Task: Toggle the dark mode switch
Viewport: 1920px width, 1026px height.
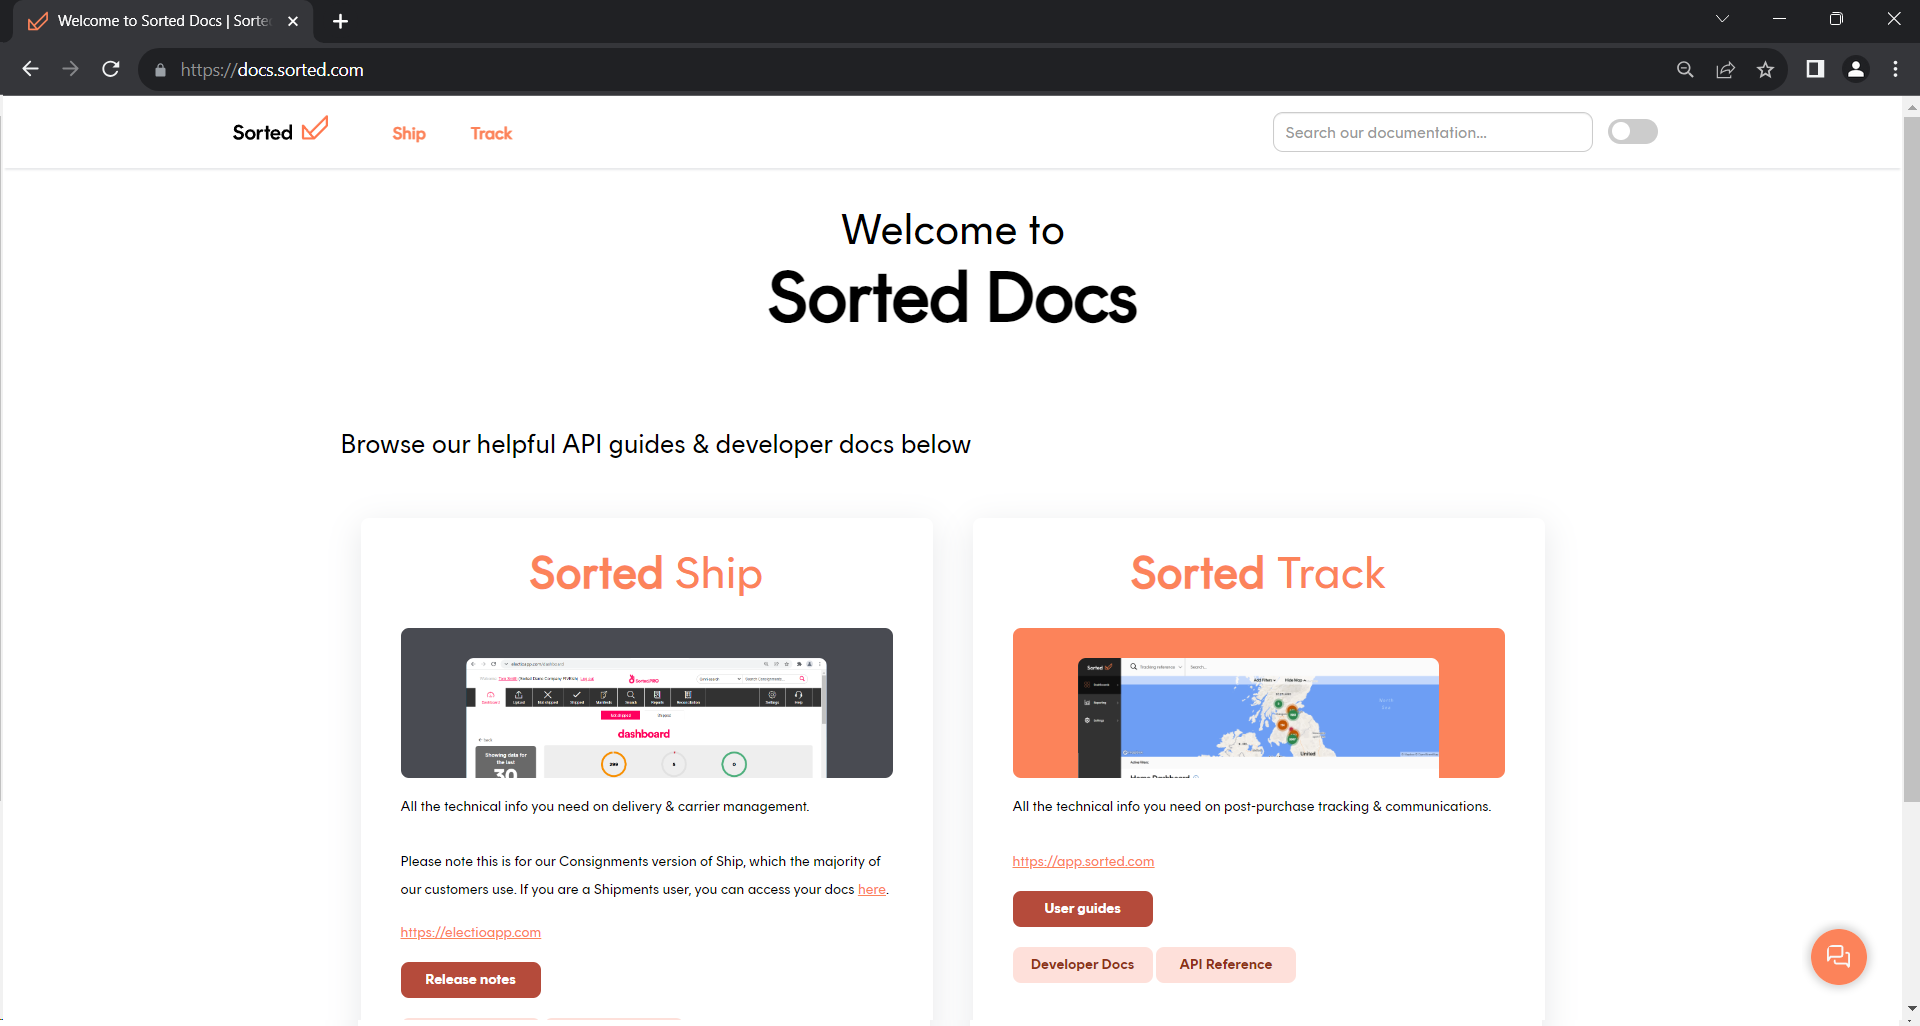Action: click(x=1632, y=132)
